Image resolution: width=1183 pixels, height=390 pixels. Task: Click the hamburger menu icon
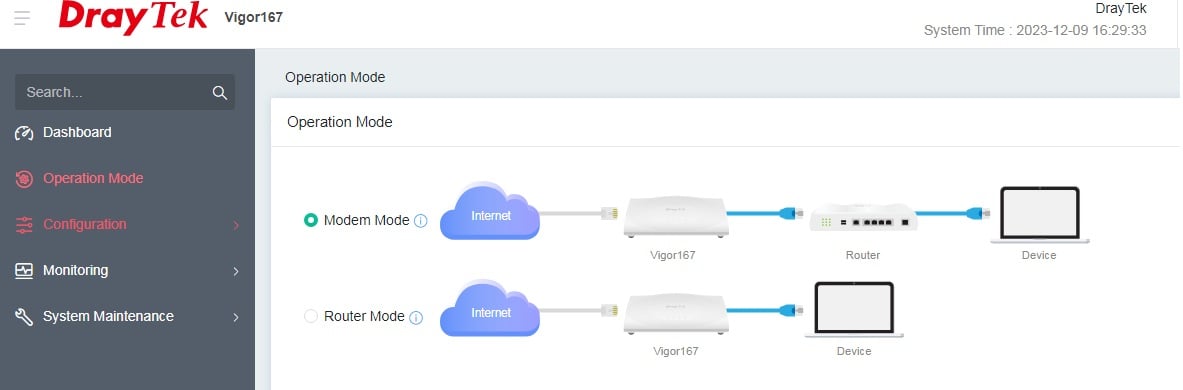[x=22, y=17]
